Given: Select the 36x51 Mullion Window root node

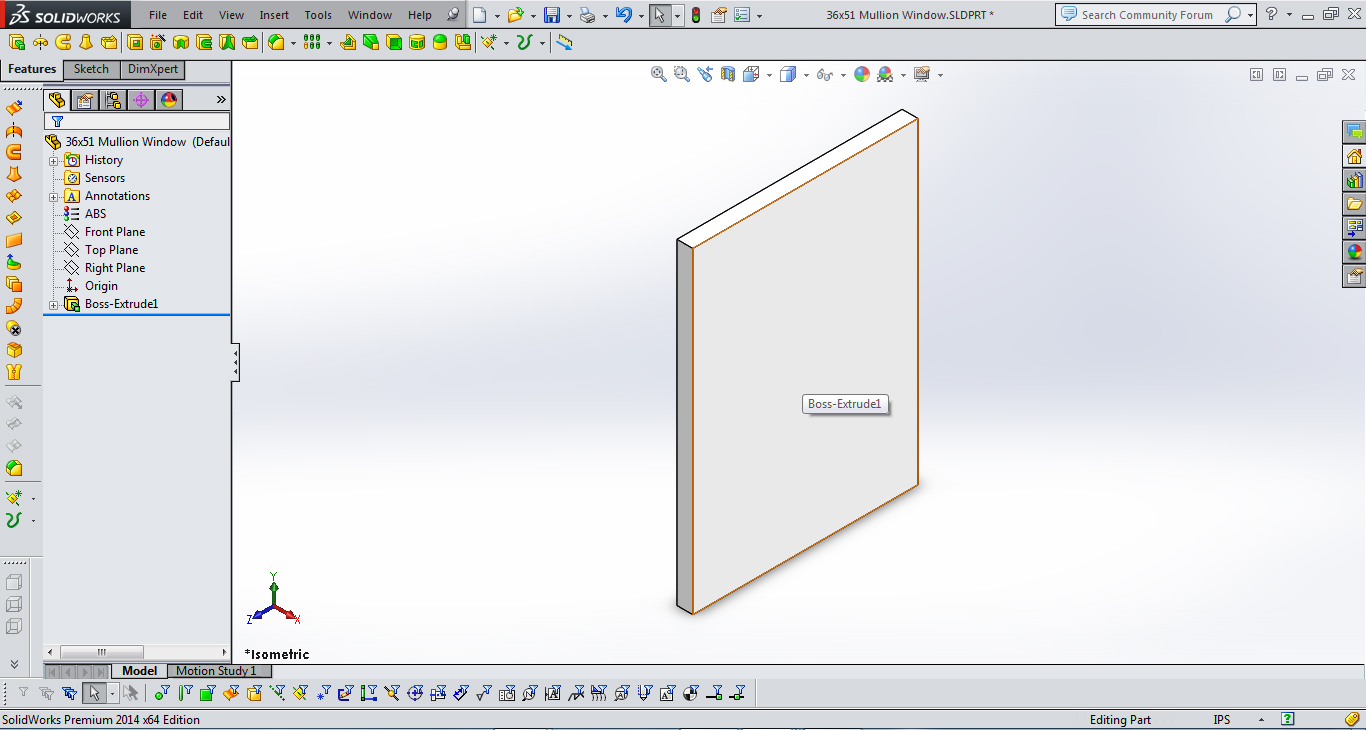Looking at the screenshot, I should point(139,142).
